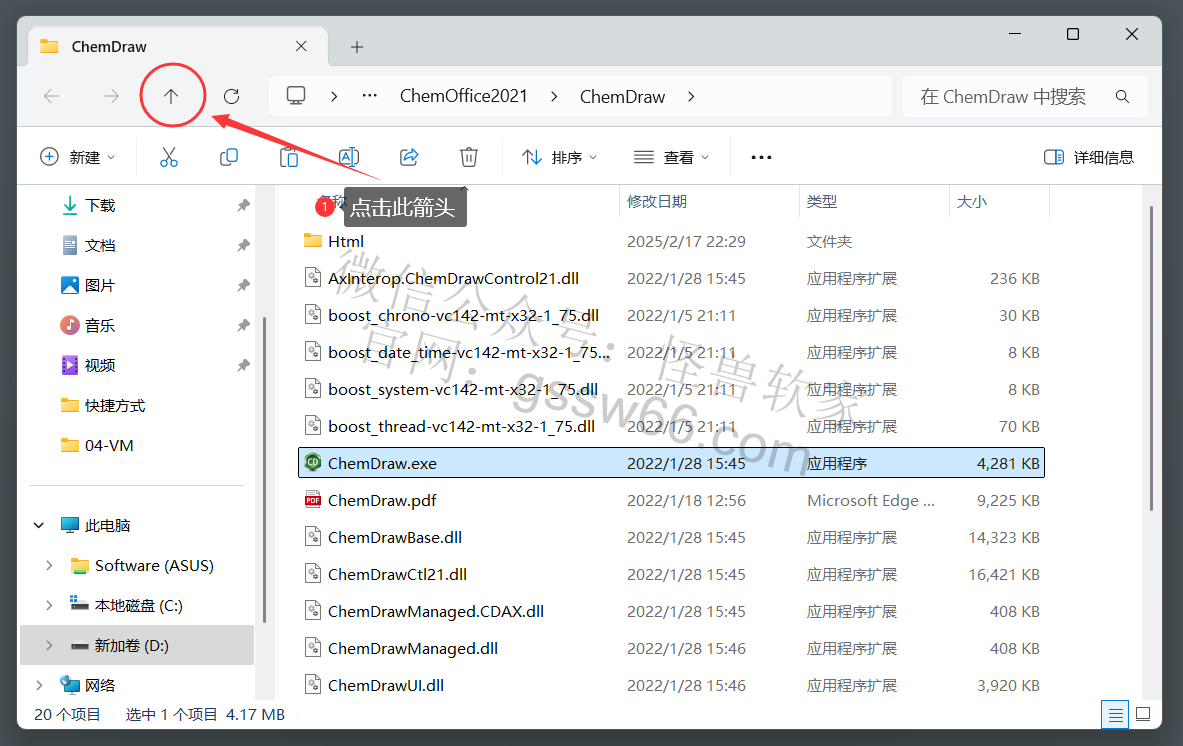Click the Back navigation arrow
The width and height of the screenshot is (1183, 746).
tap(51, 97)
